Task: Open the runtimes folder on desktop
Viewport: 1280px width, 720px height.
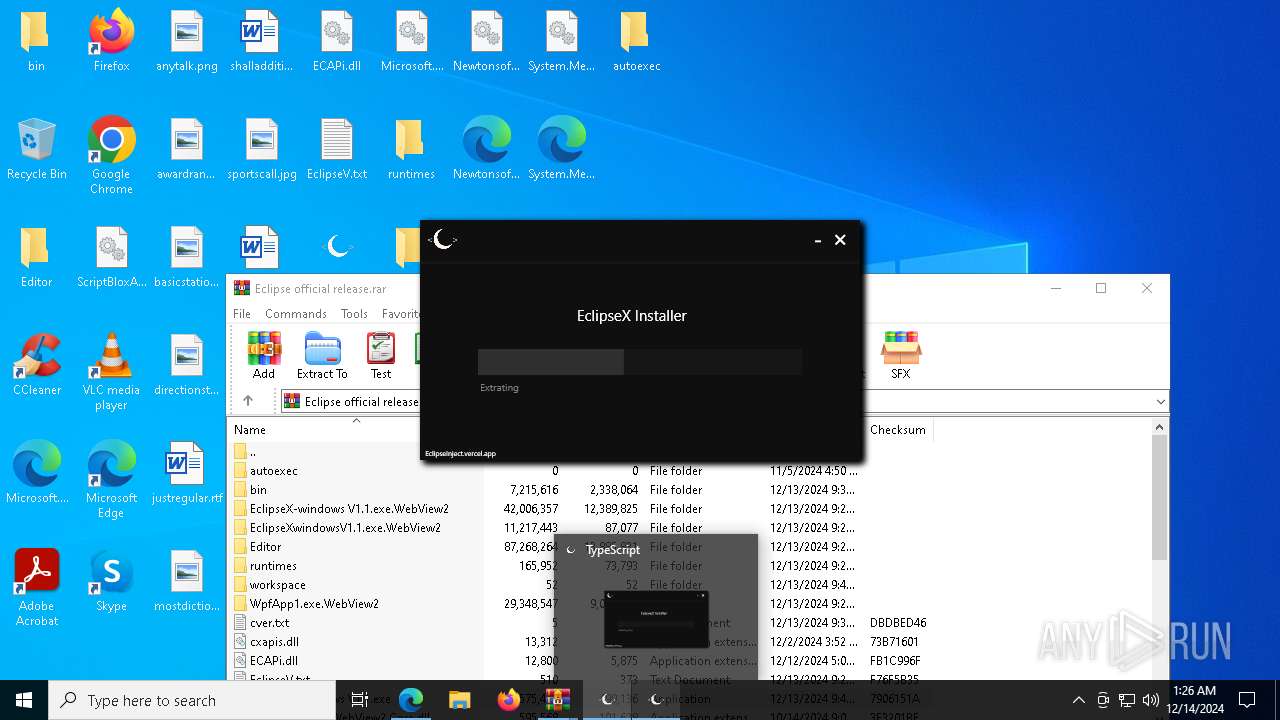Action: tap(411, 150)
